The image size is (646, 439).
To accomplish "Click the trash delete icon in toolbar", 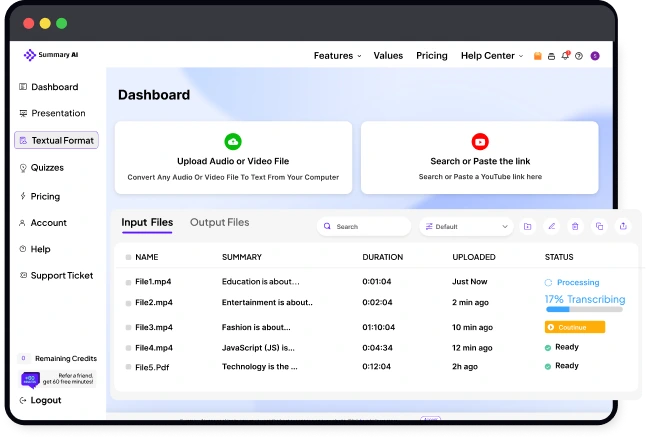I will [x=575, y=227].
